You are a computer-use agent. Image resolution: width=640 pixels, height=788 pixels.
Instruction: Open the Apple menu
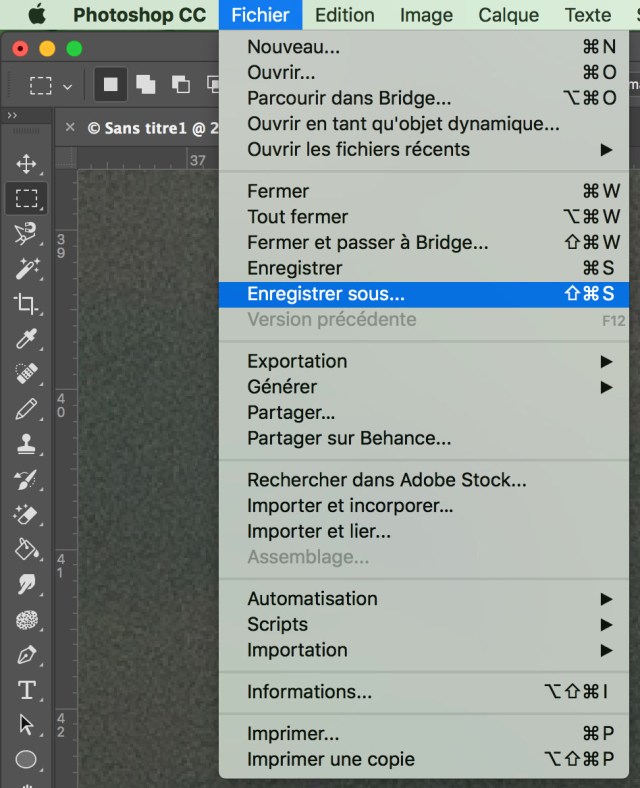click(x=37, y=15)
